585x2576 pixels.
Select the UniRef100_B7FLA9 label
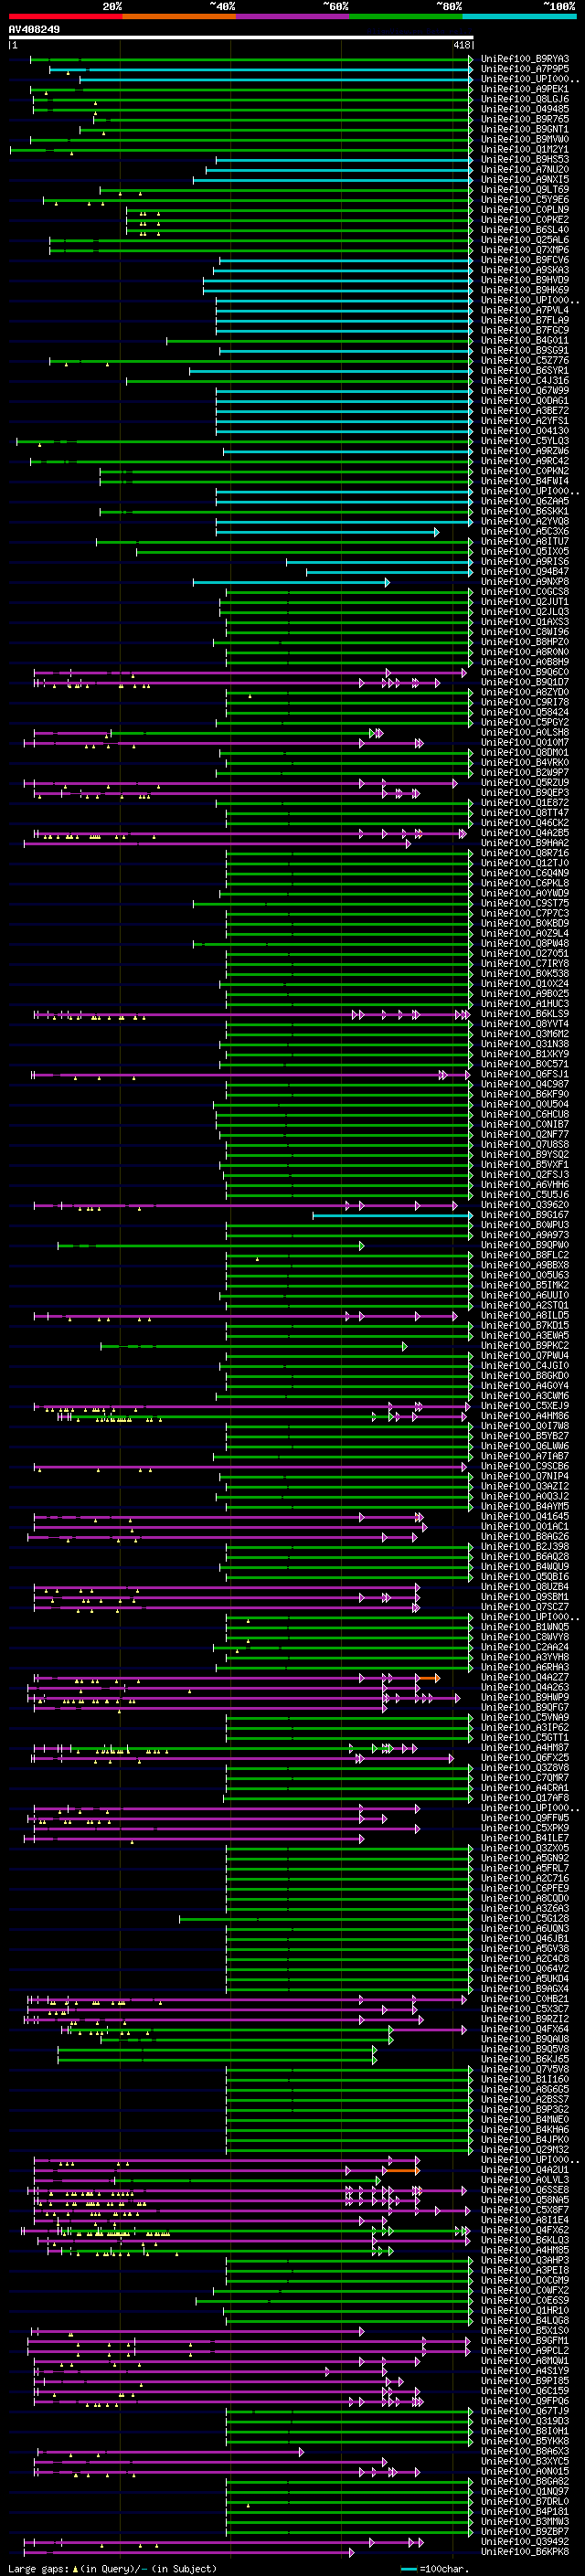coord(525,320)
